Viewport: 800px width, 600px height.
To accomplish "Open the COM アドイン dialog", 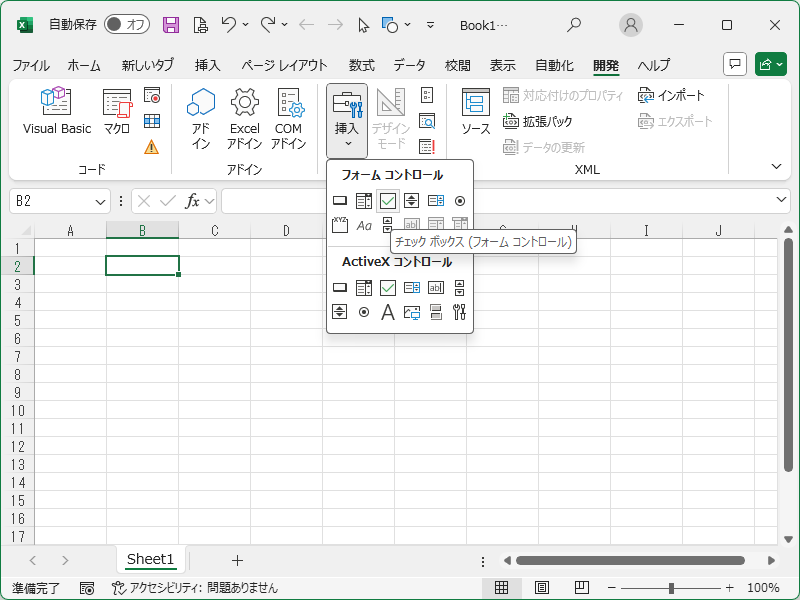I will [x=288, y=118].
